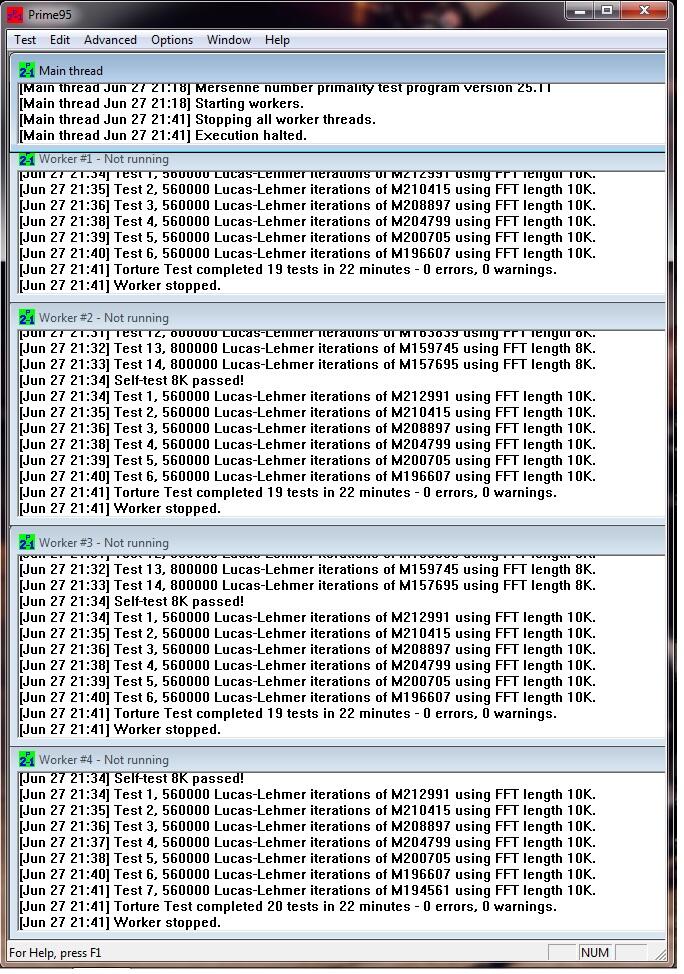Activate the Main thread title bar
The width and height of the screenshot is (684, 974).
click(x=338, y=70)
